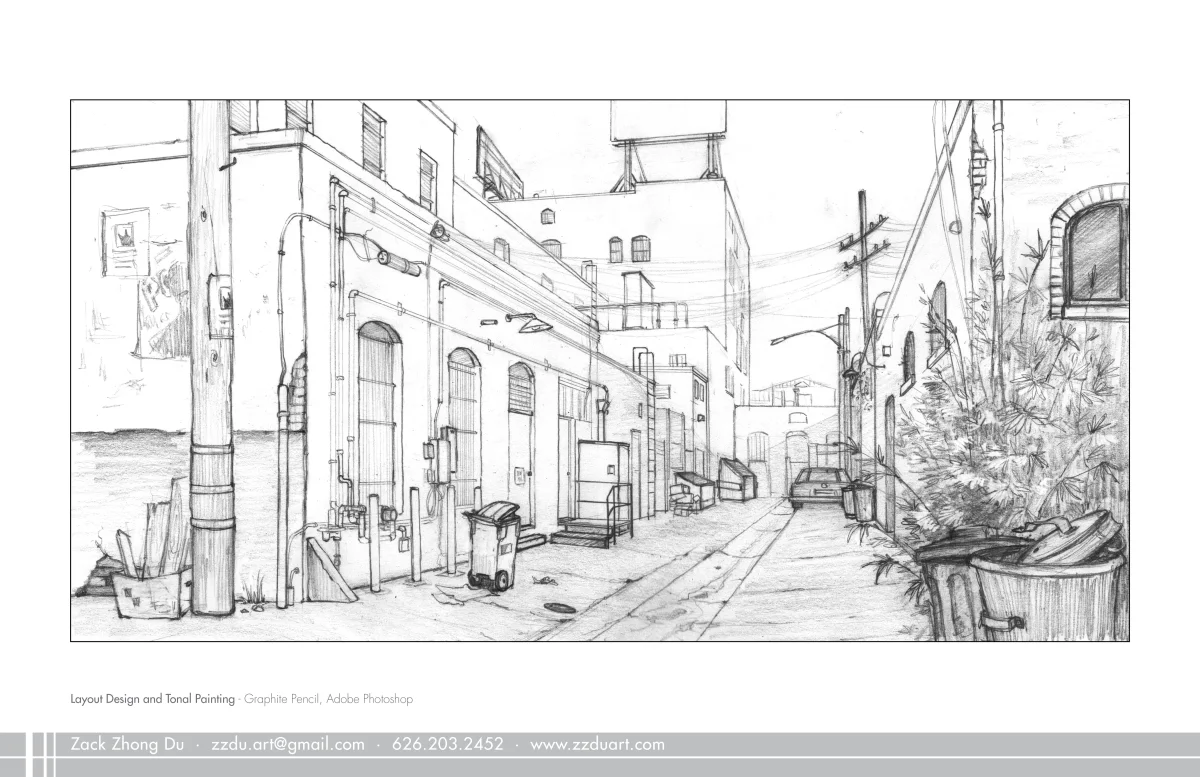Click the alley sketch artwork image
1200x777 pixels.
pyautogui.click(x=600, y=370)
